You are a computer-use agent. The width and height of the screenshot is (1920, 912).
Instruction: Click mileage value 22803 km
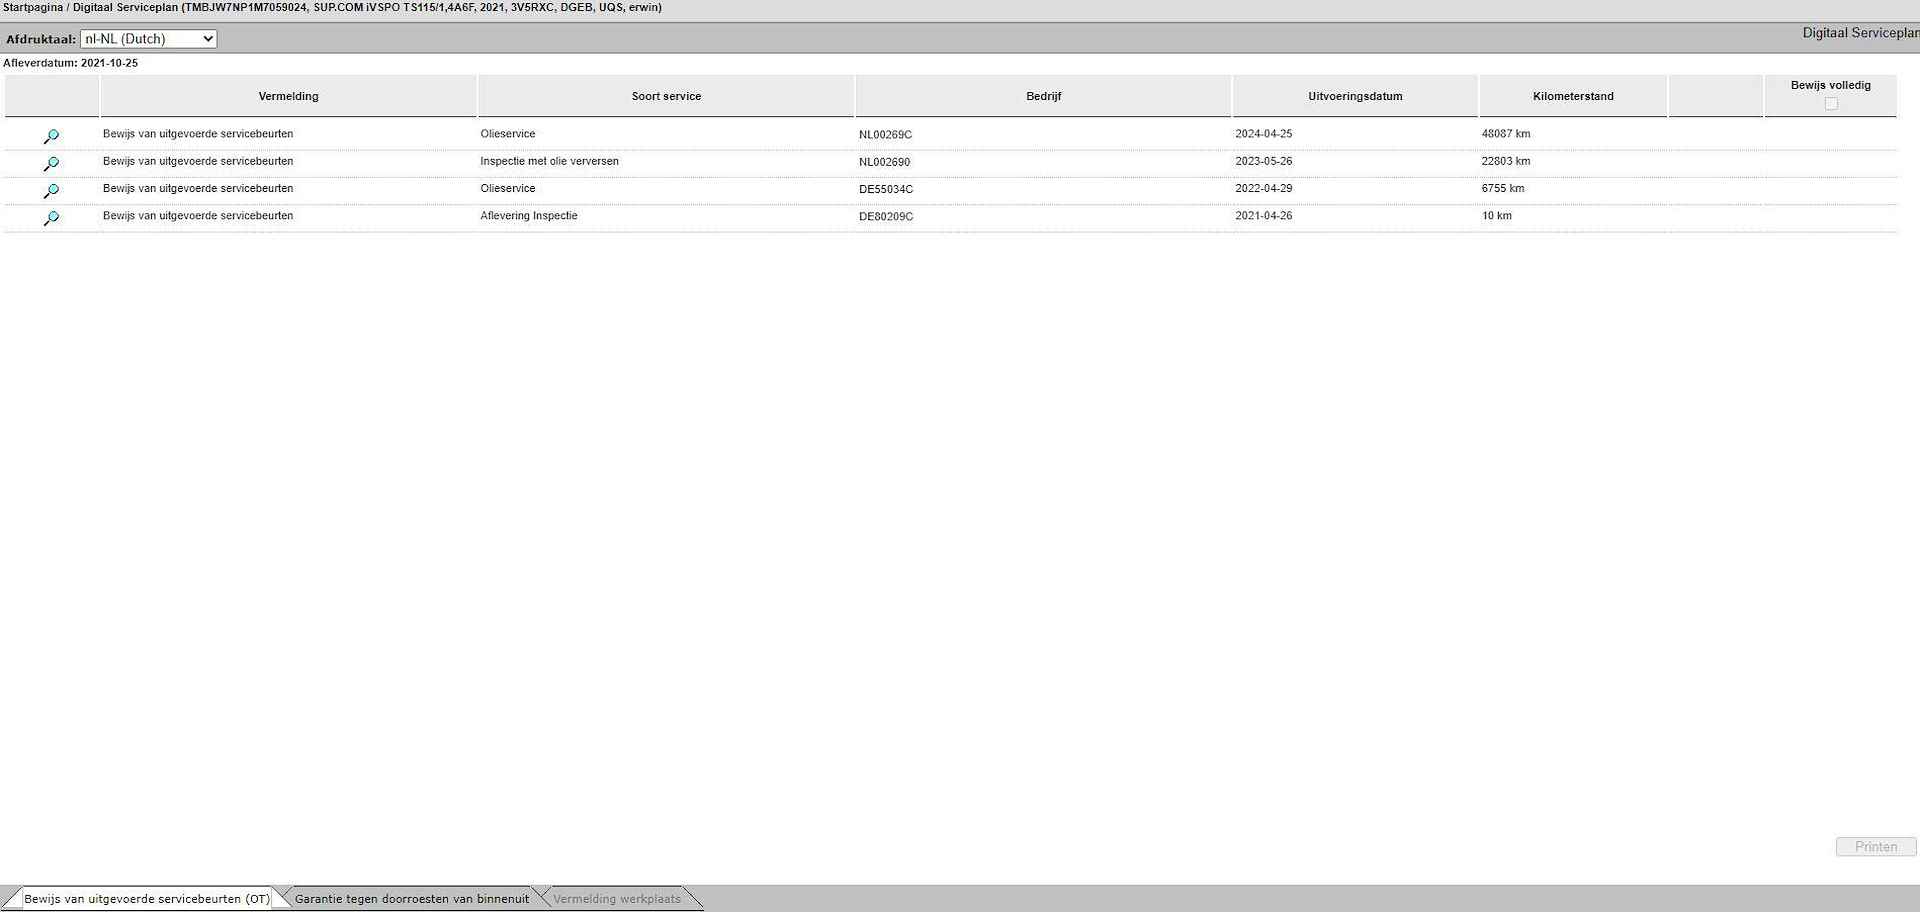pos(1505,161)
